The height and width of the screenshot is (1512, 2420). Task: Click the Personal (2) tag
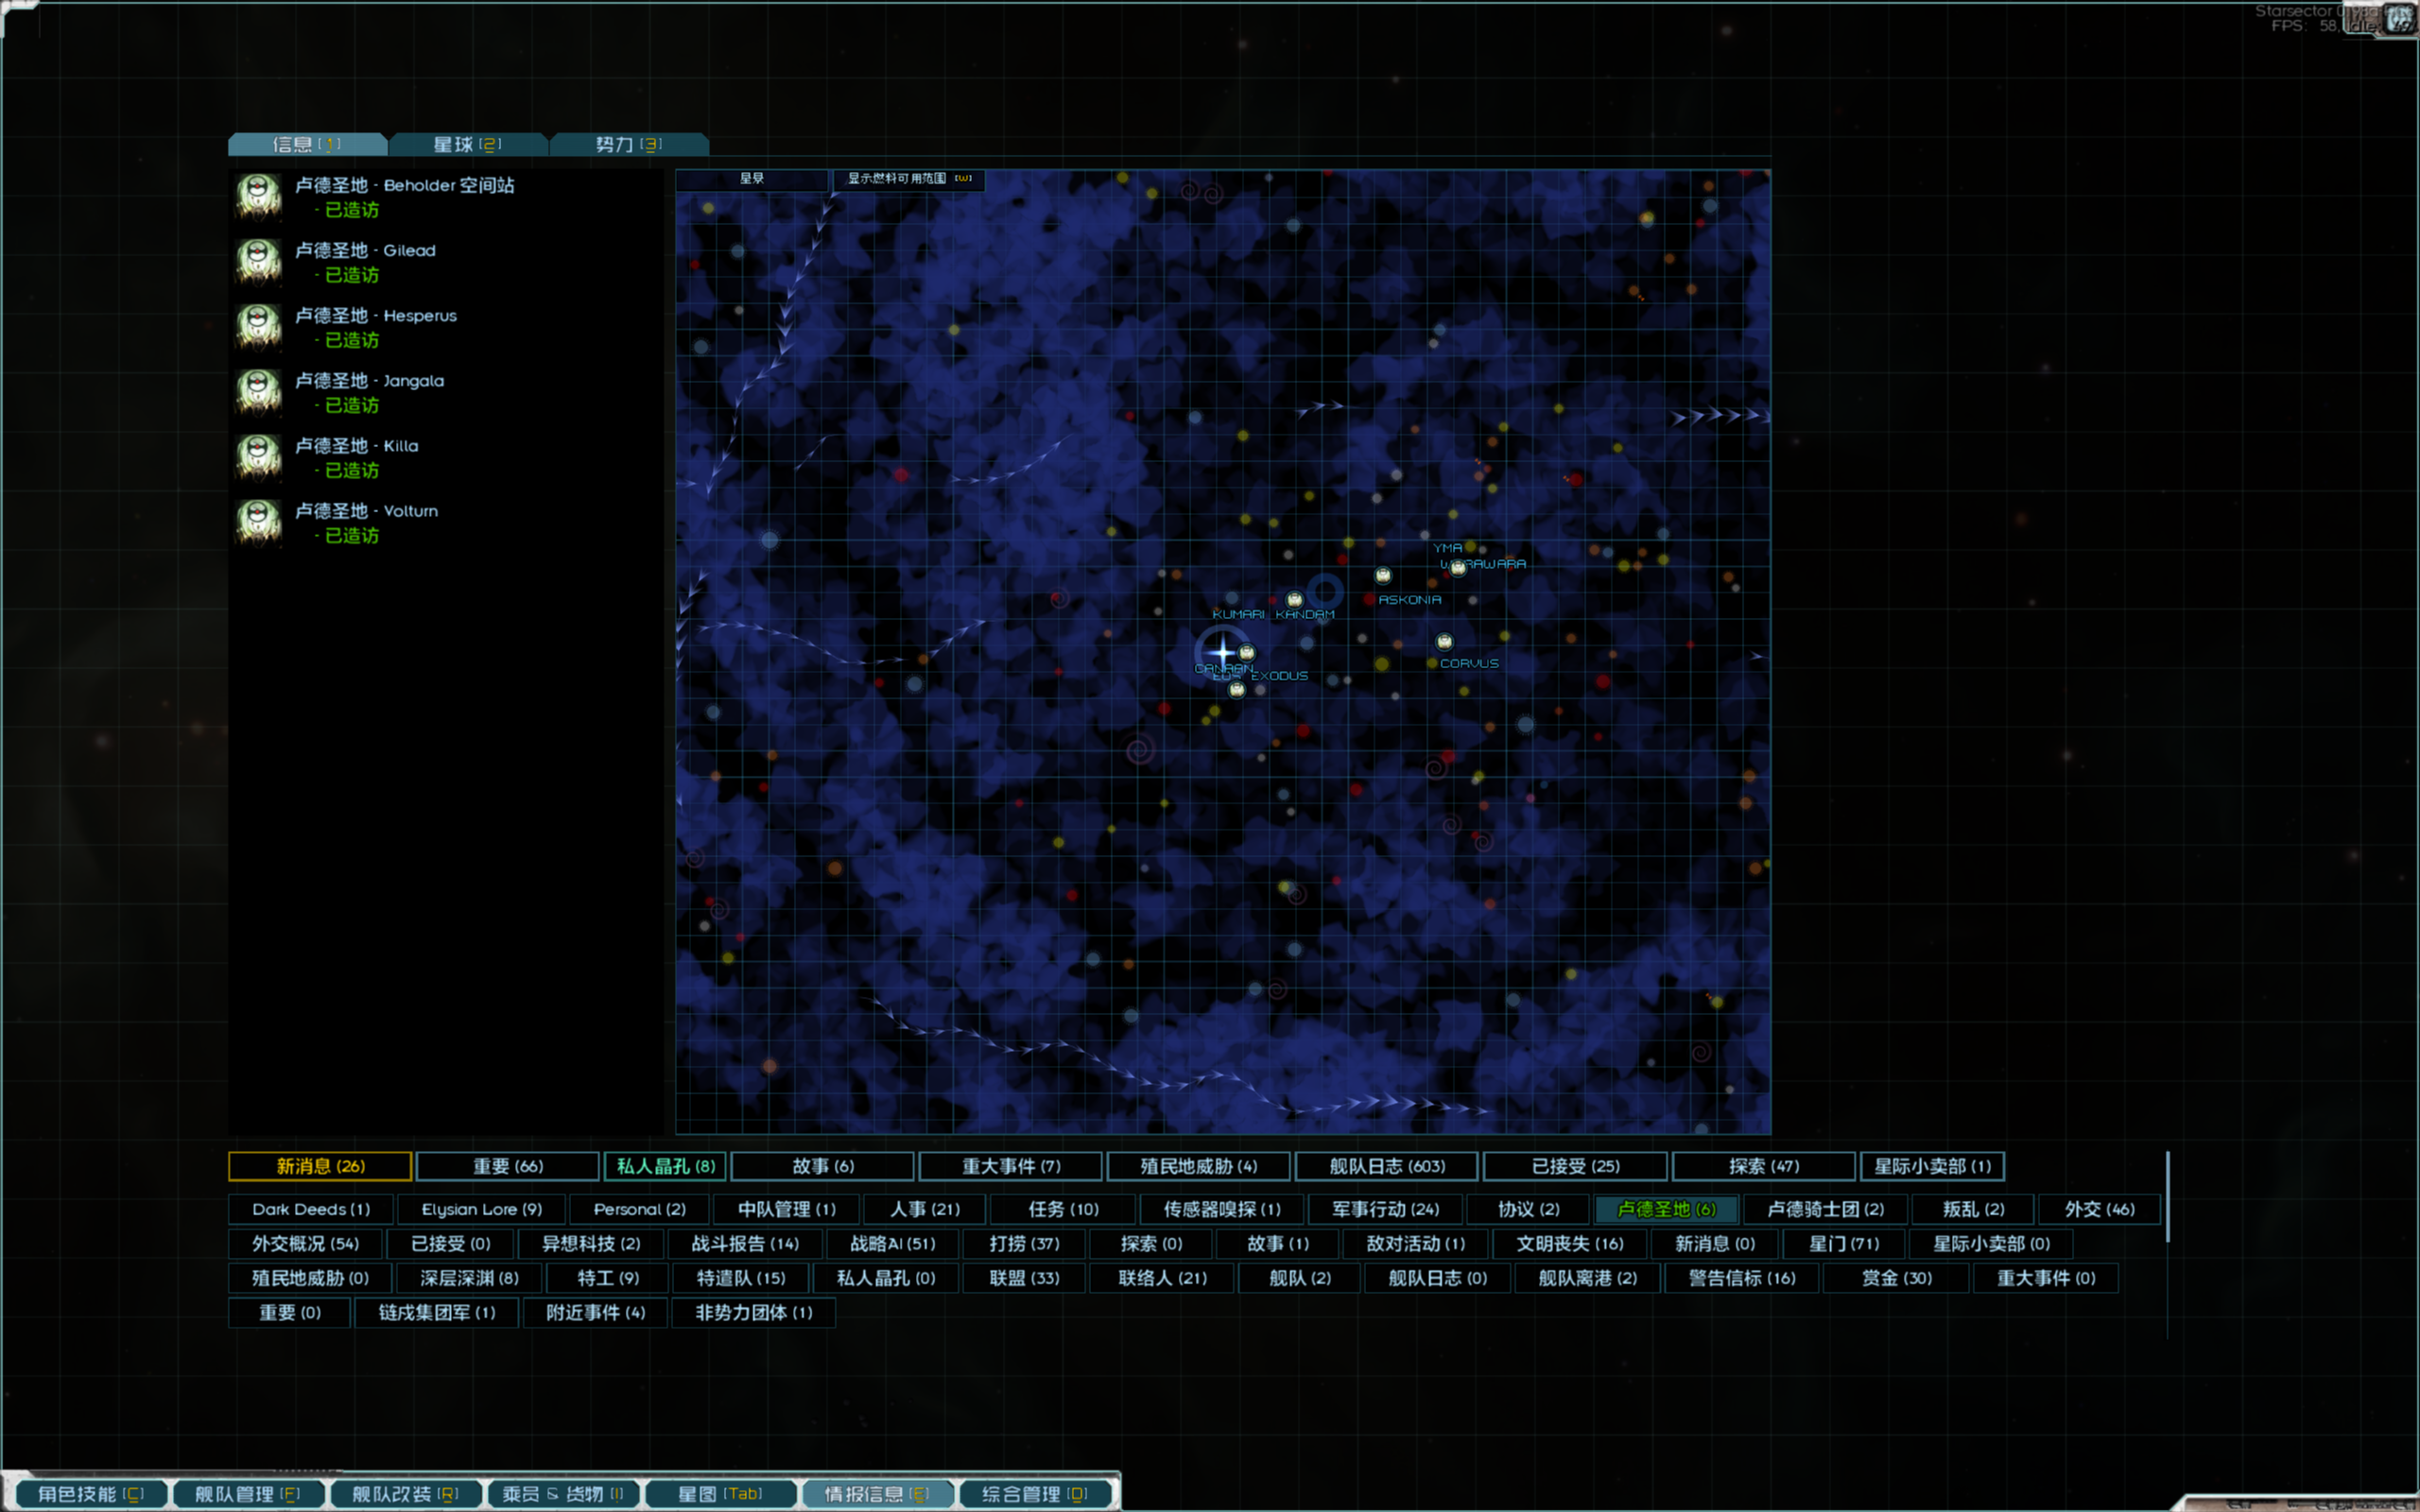(x=640, y=1209)
